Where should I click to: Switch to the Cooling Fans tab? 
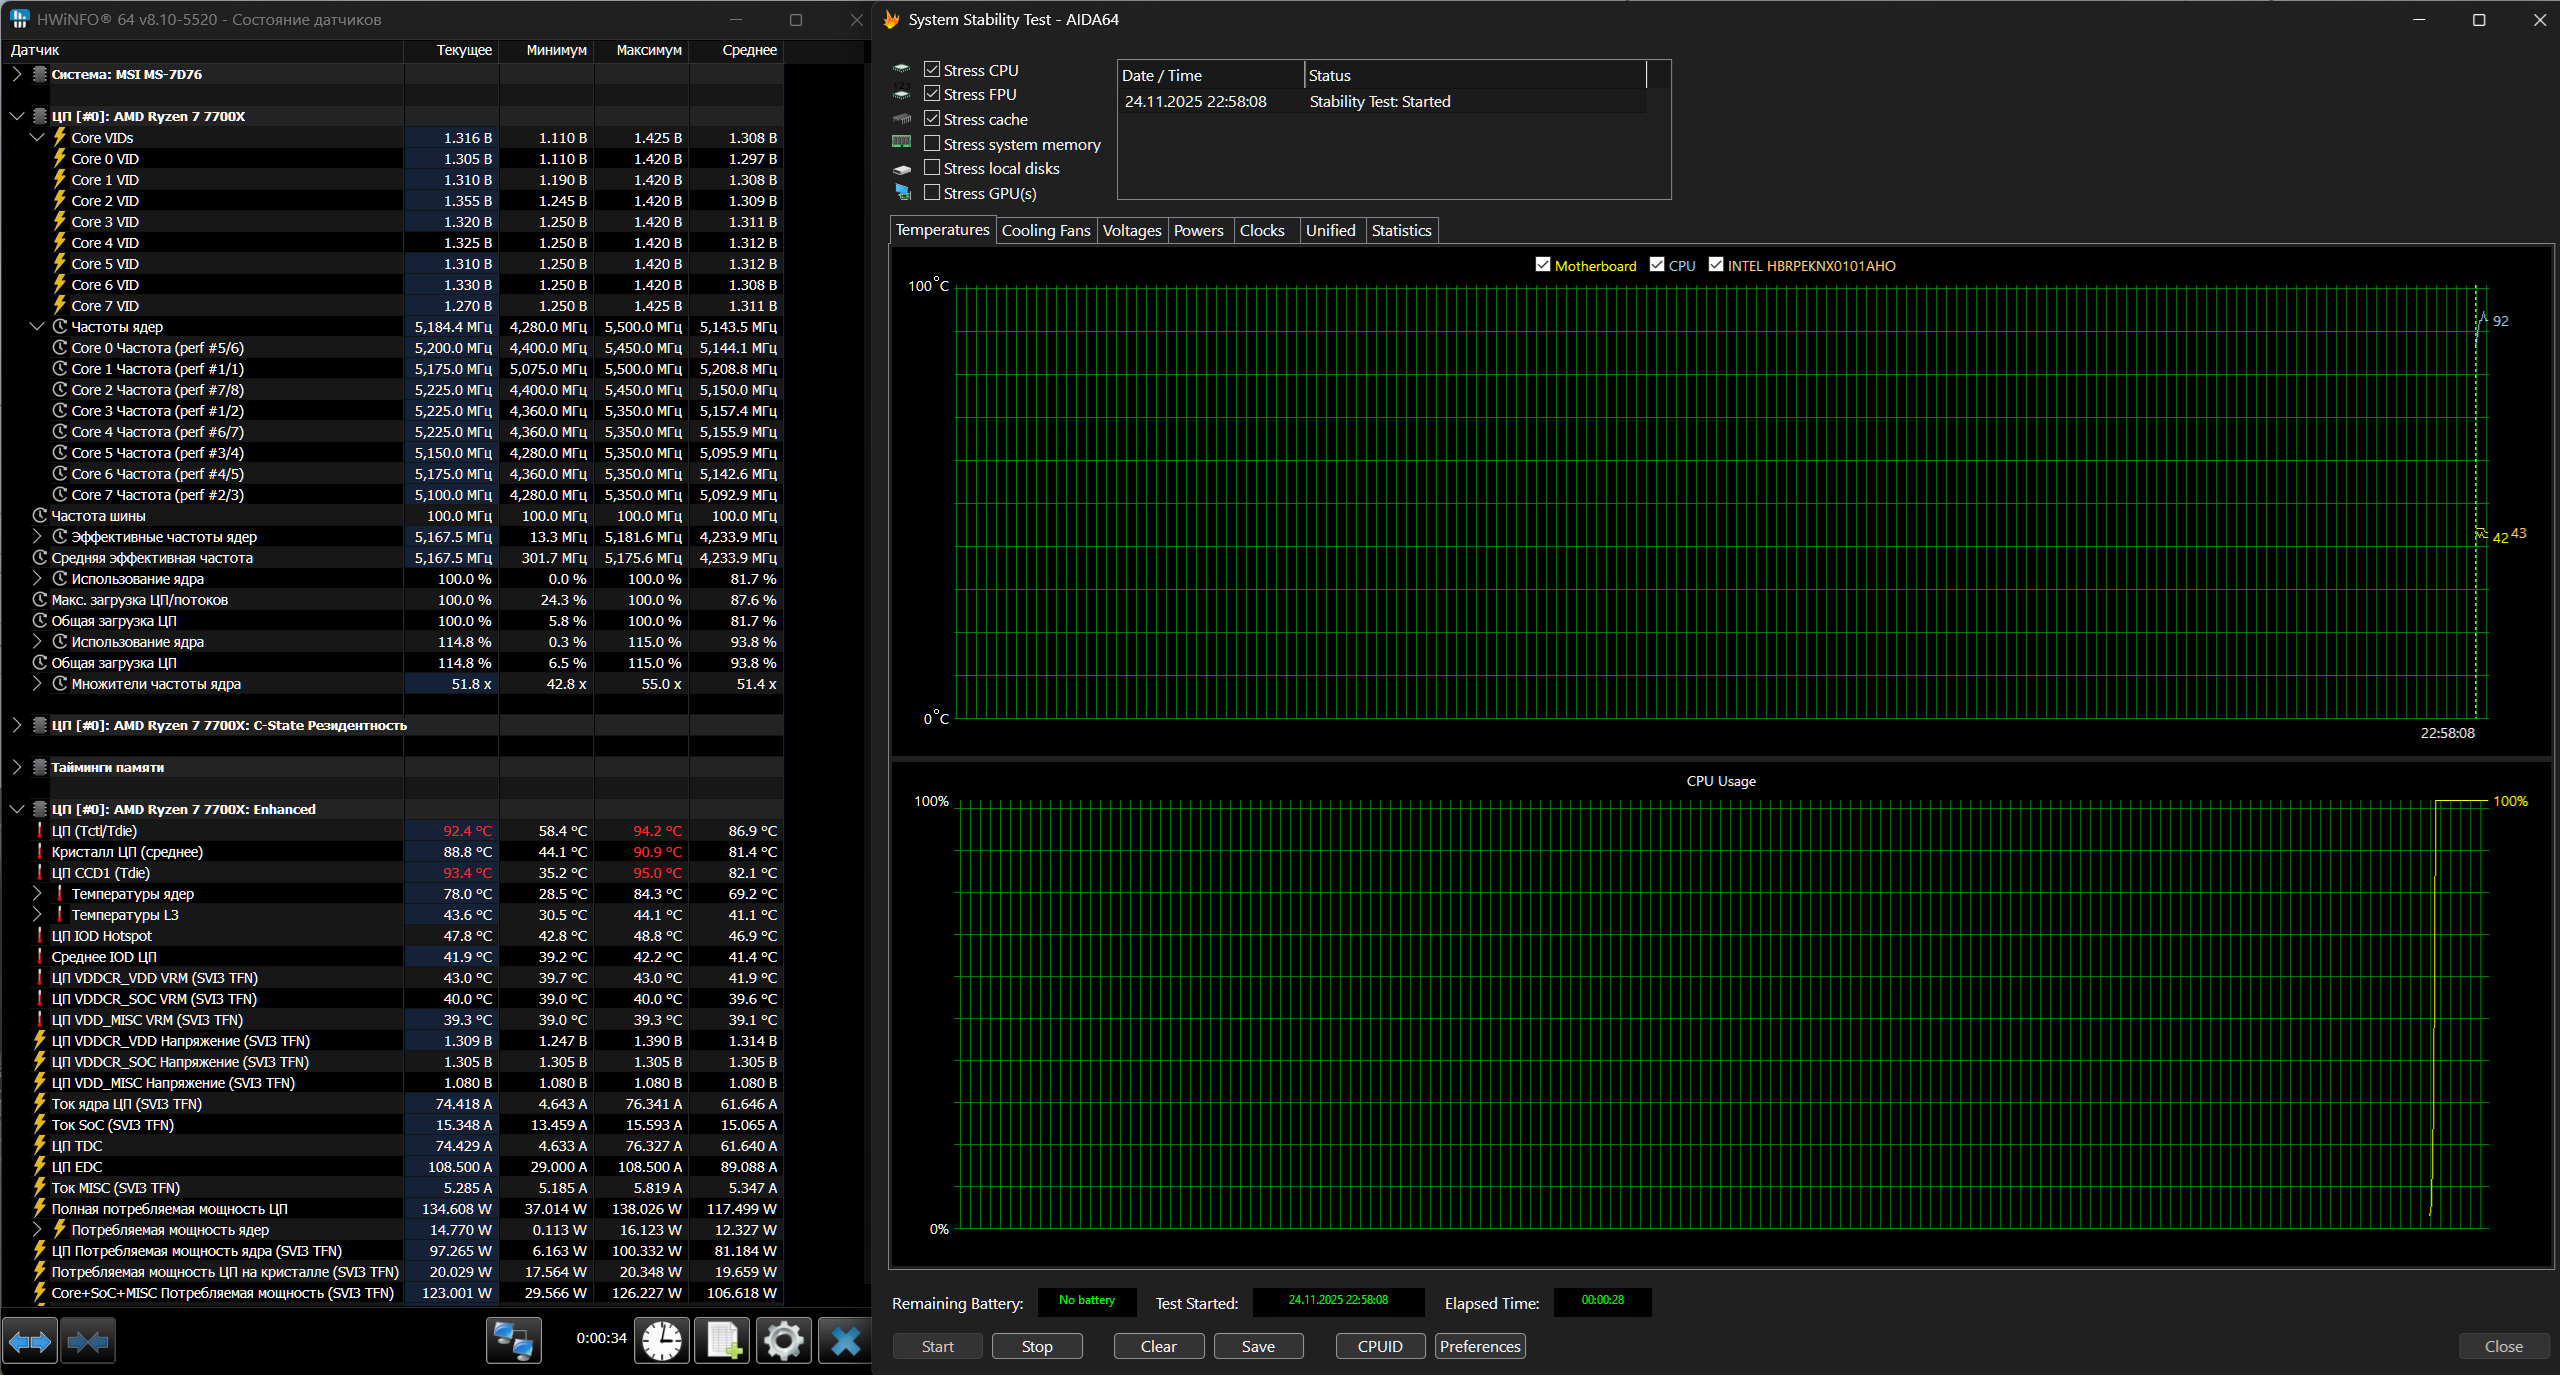(x=1045, y=230)
